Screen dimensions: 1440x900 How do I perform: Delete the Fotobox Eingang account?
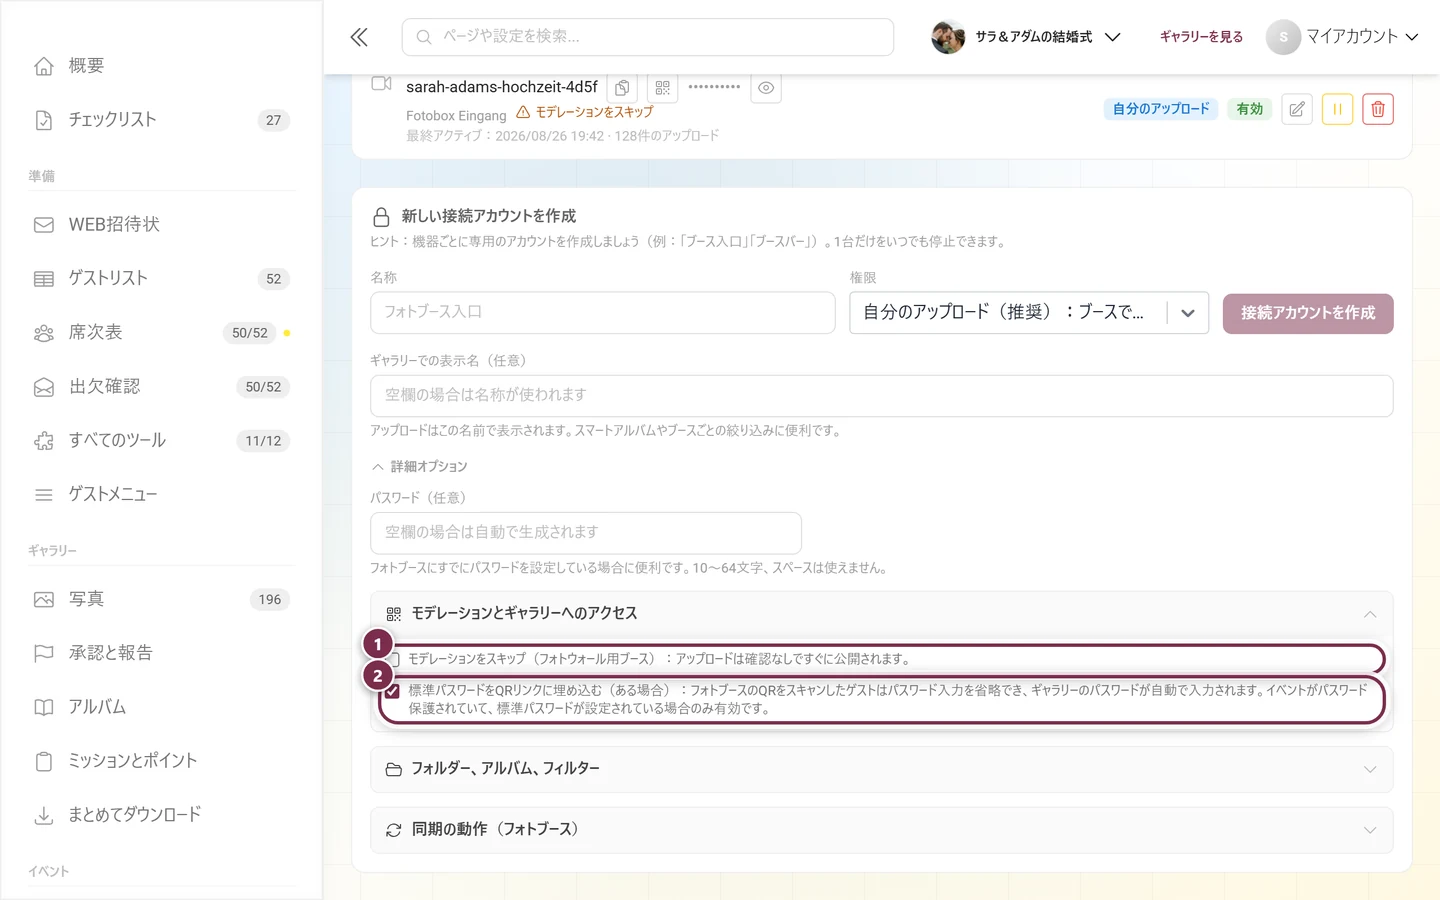[x=1378, y=109]
